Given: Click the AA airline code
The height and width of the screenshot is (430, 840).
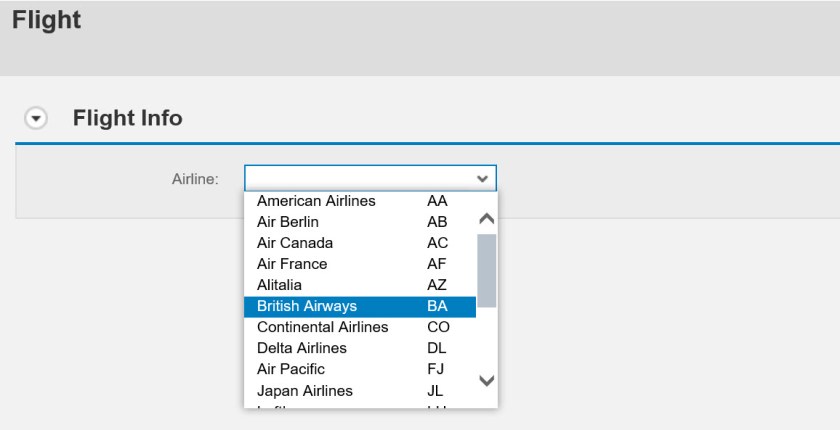Looking at the screenshot, I should [437, 201].
